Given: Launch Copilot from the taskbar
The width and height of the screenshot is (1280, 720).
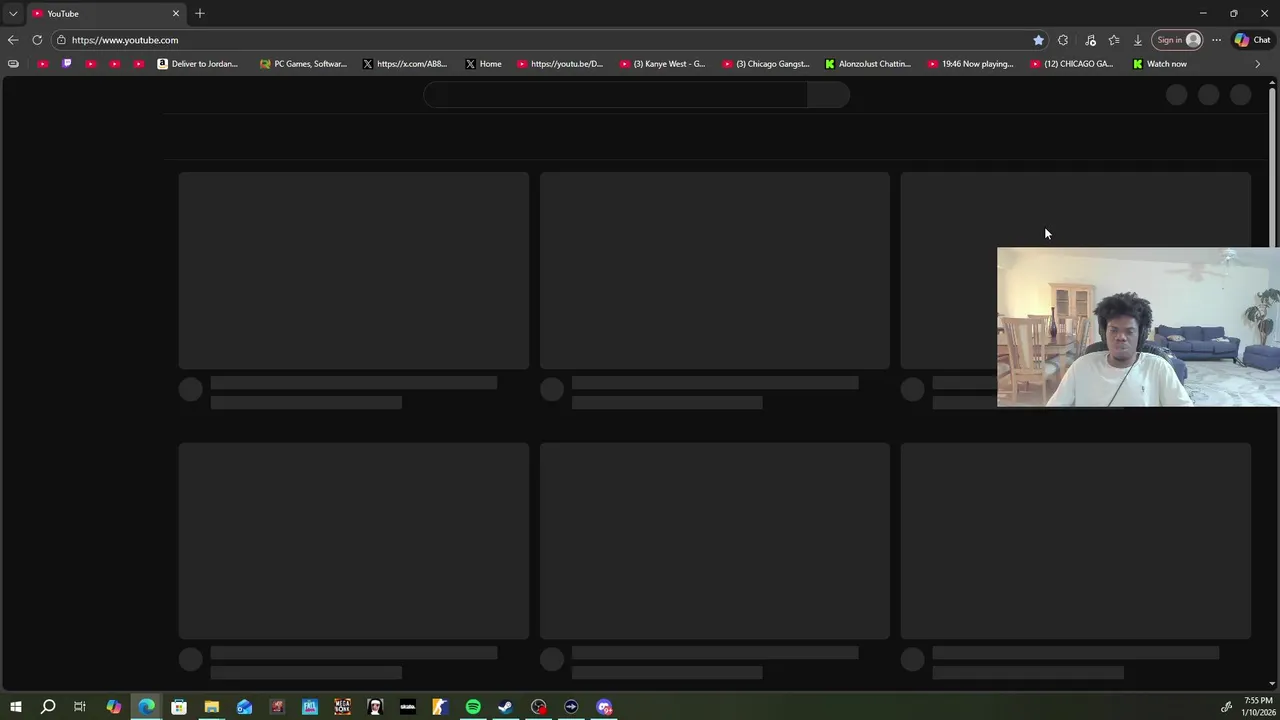Looking at the screenshot, I should tap(114, 707).
